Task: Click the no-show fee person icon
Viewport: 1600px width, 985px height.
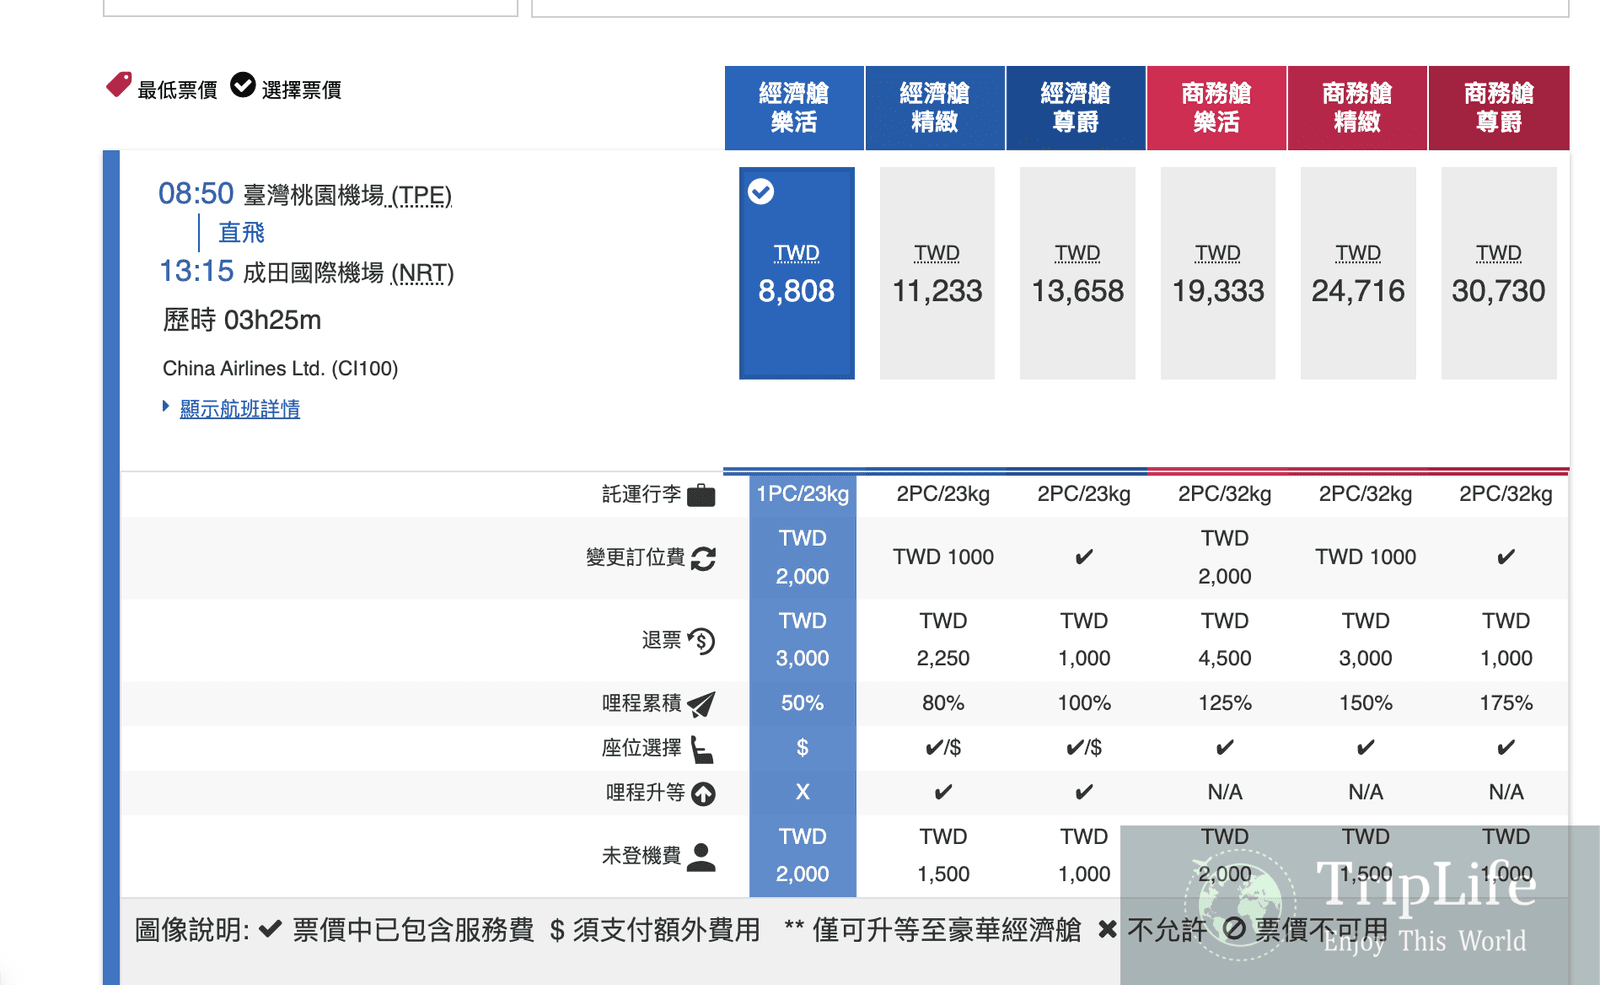Action: coord(702,857)
